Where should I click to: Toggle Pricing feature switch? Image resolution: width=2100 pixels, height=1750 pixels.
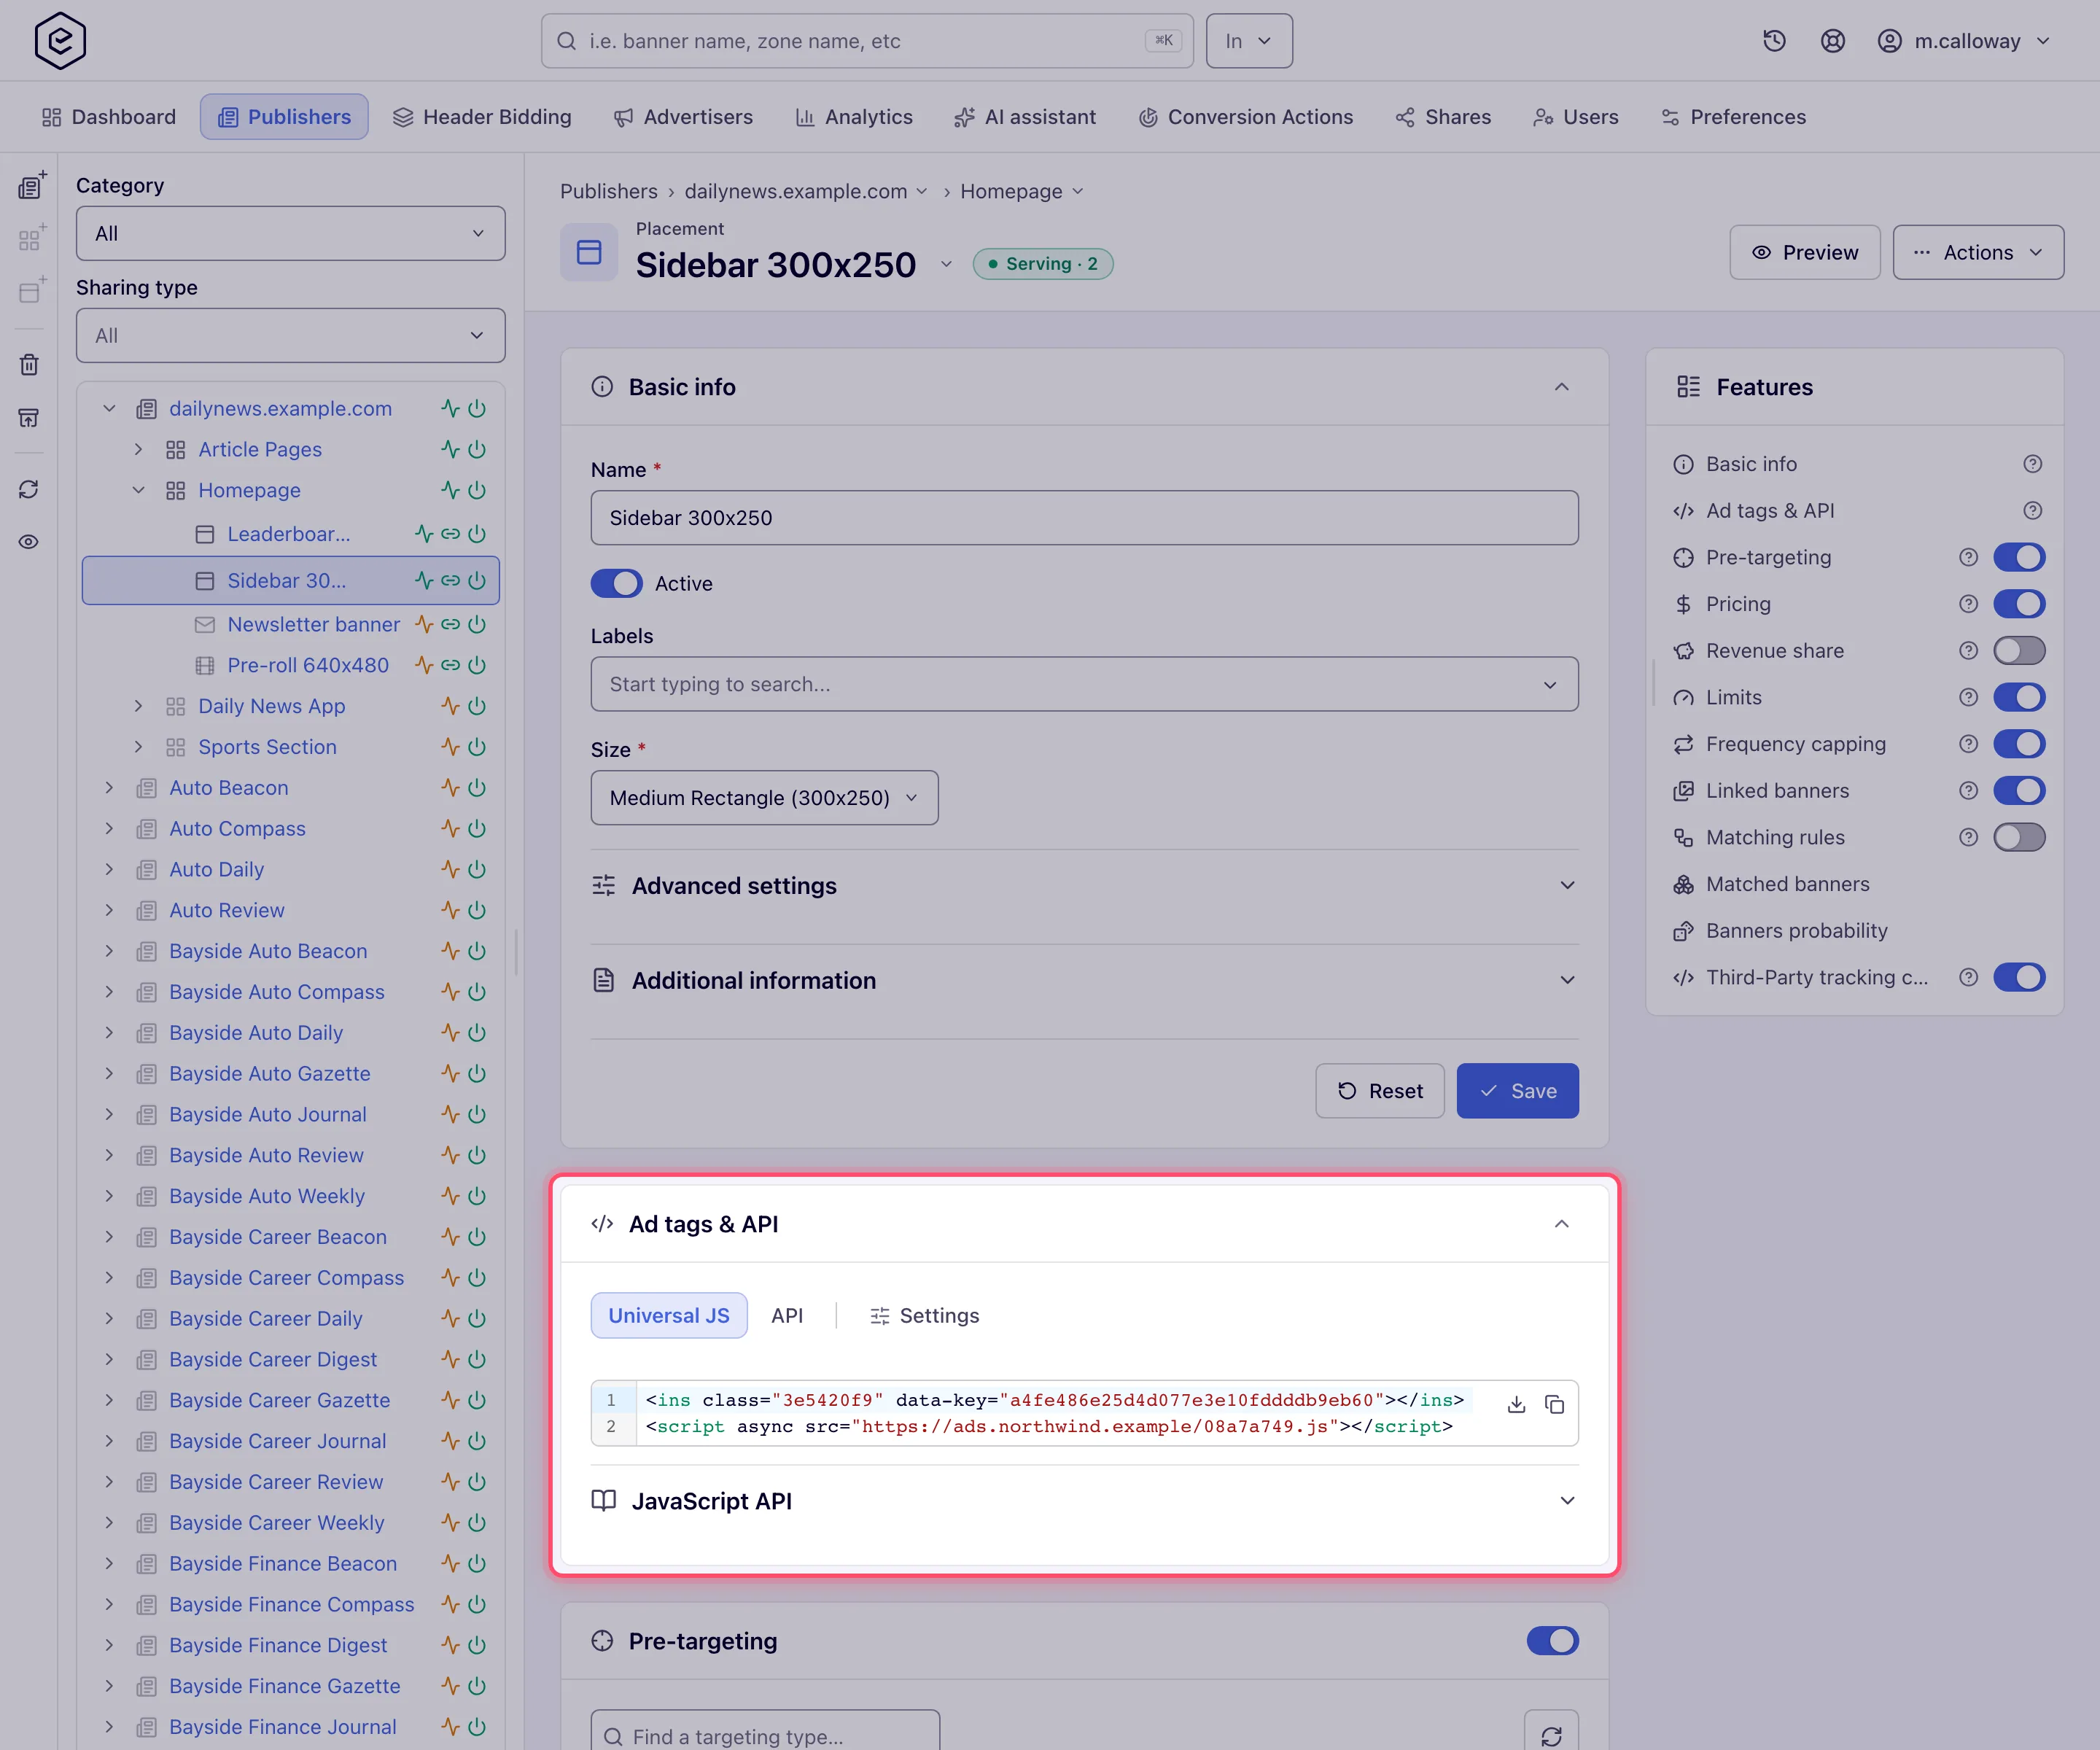tap(2019, 603)
